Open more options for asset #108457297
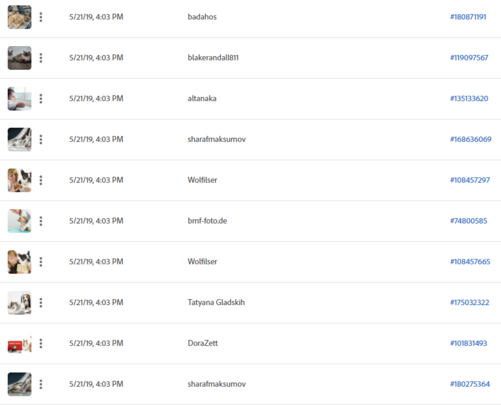The image size is (501, 405). coord(41,180)
